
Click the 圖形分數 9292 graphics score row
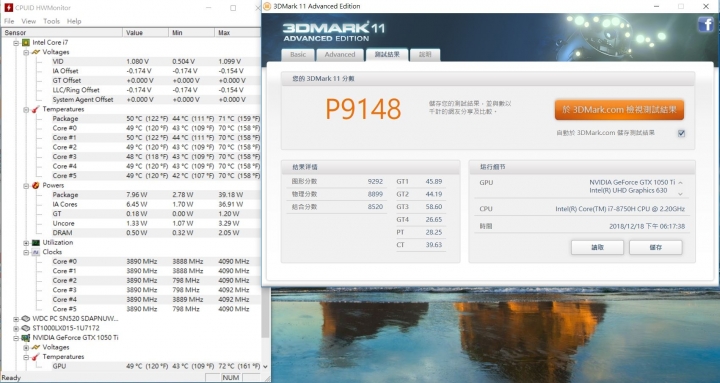[x=337, y=182]
